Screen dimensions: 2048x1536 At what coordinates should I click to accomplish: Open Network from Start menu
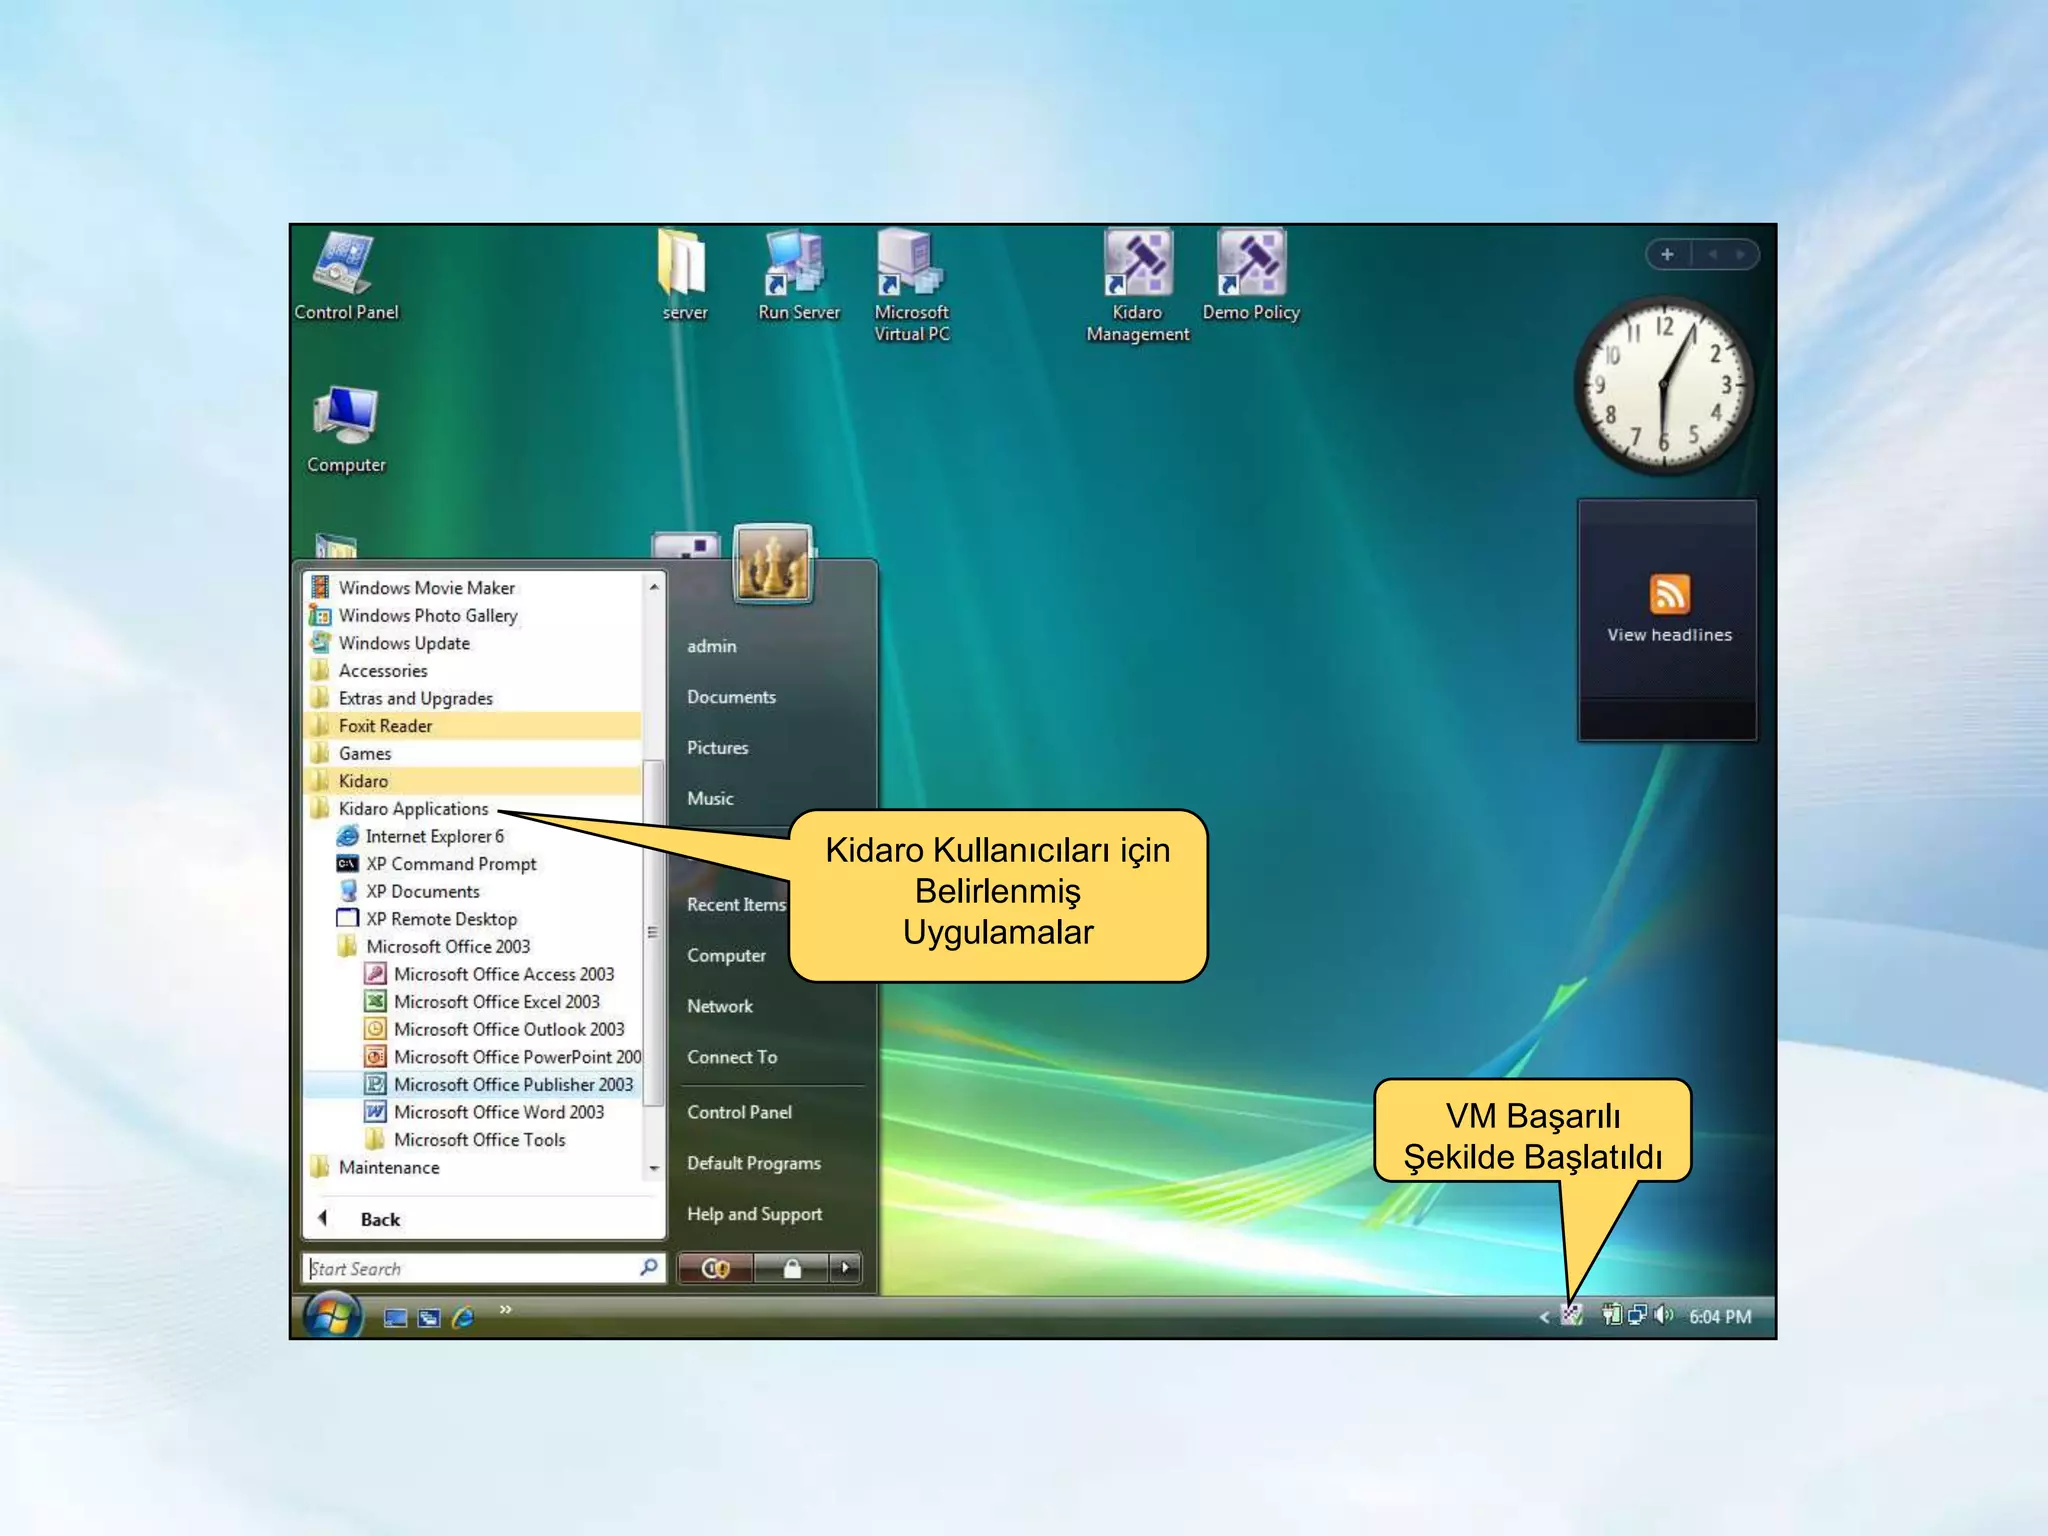pos(719,1006)
